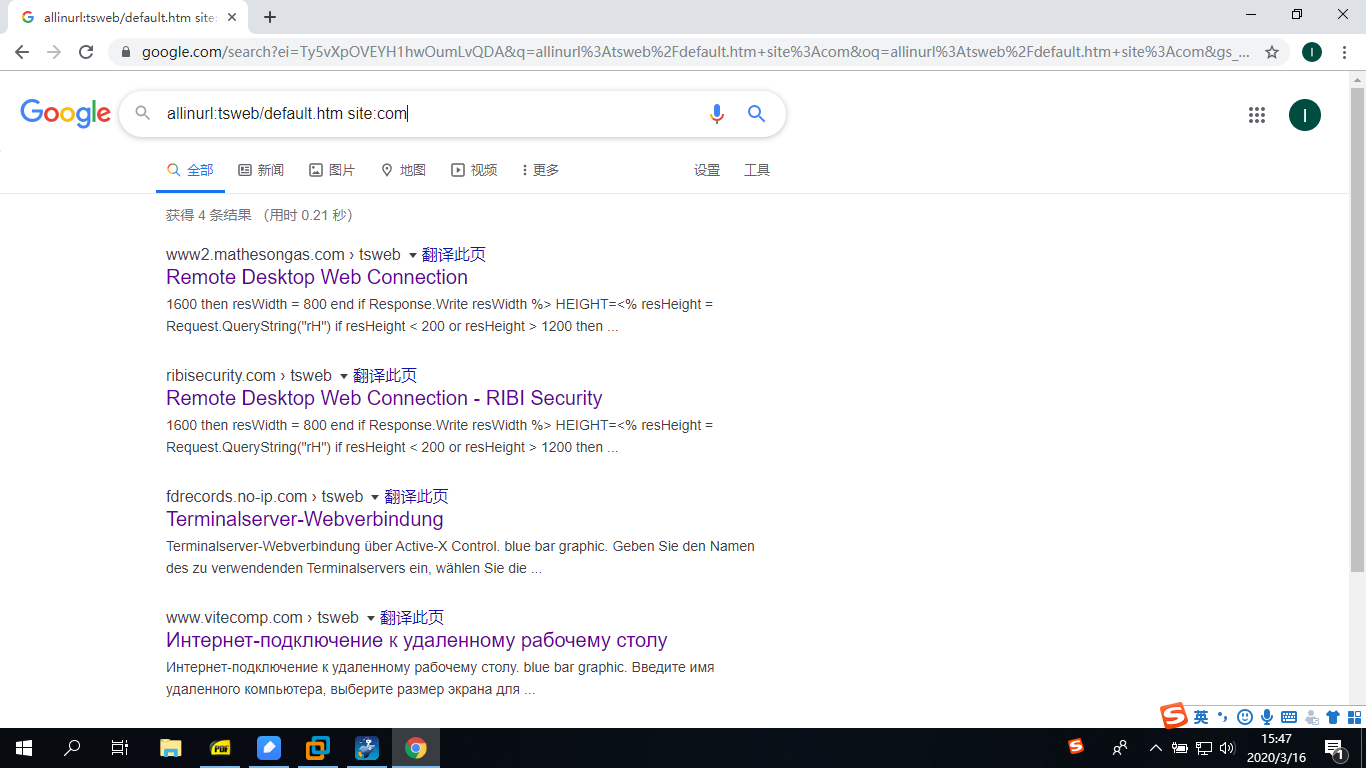Open 工具 search tools
Viewport: 1366px width, 768px height.
pos(757,170)
